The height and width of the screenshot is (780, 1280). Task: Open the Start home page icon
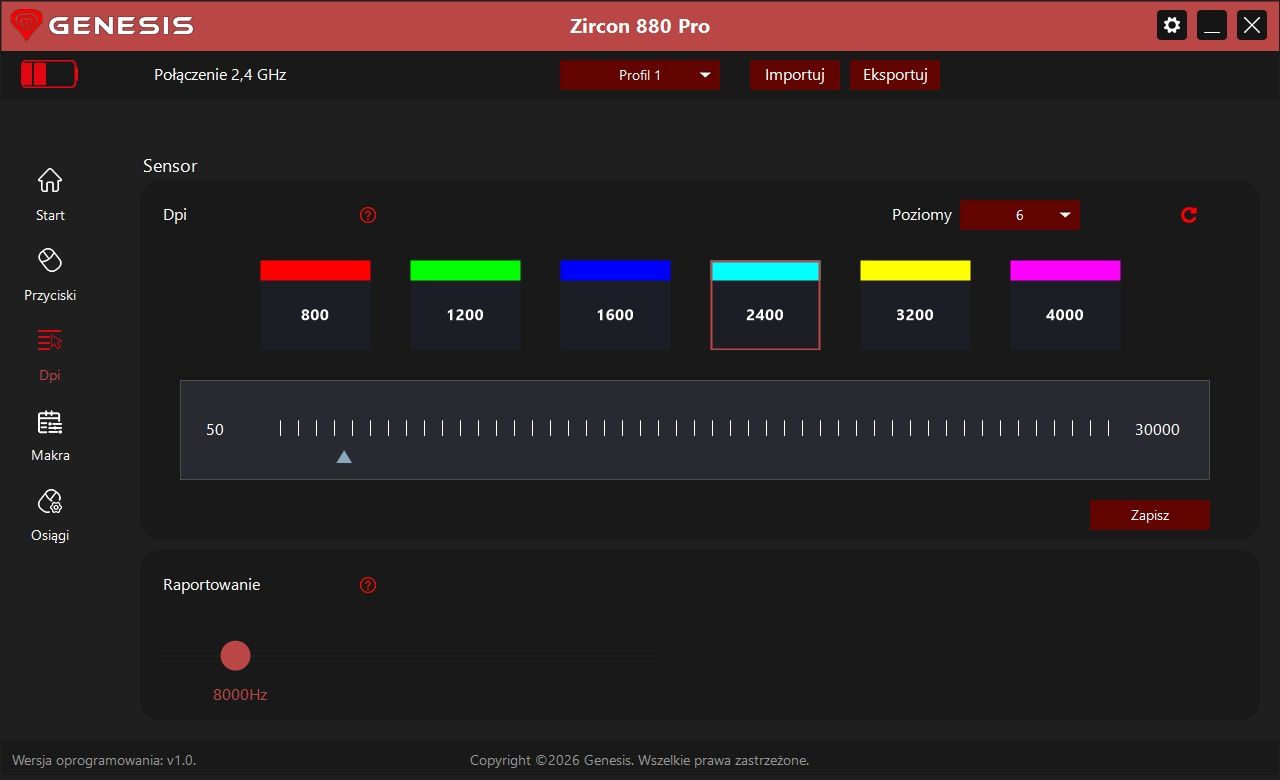coord(50,180)
